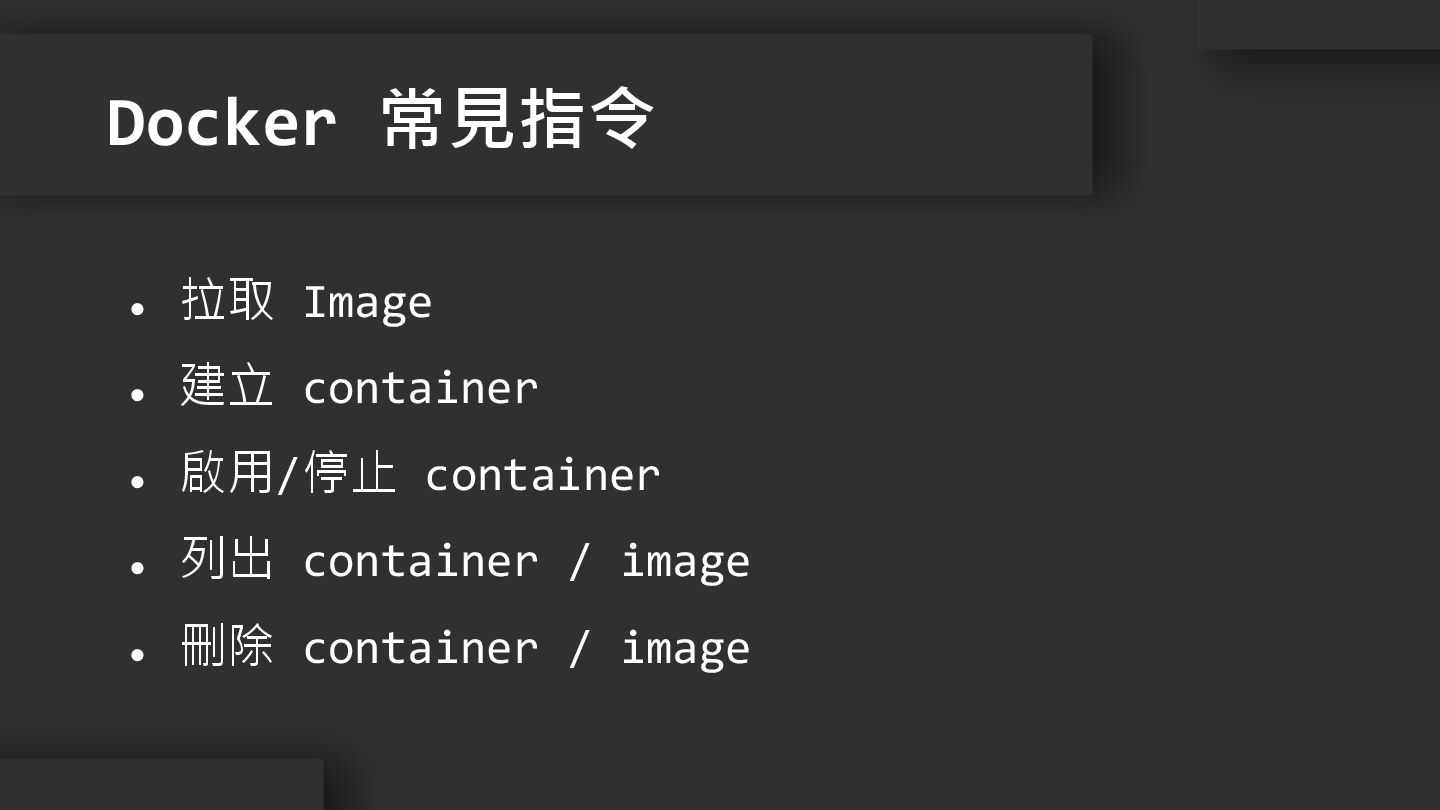Click the title text 常見指令
Viewport: 1440px width, 810px height.
point(517,120)
